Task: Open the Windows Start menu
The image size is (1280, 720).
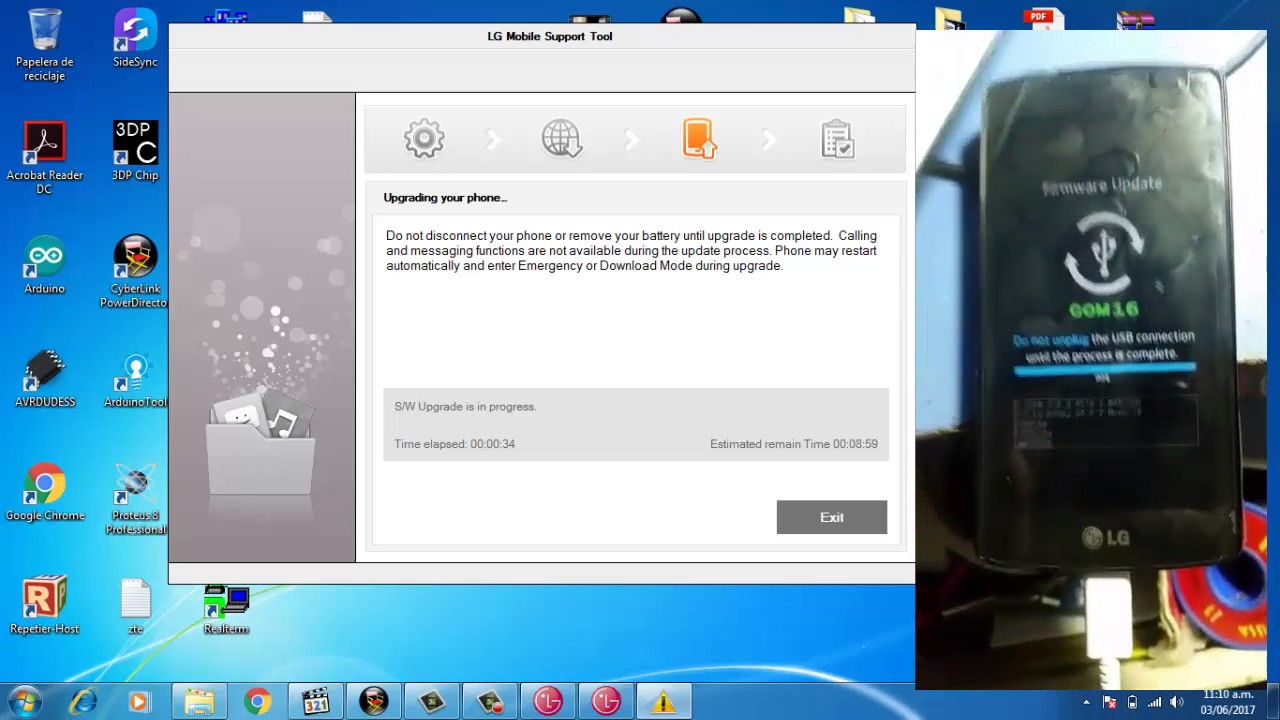Action: (x=25, y=702)
